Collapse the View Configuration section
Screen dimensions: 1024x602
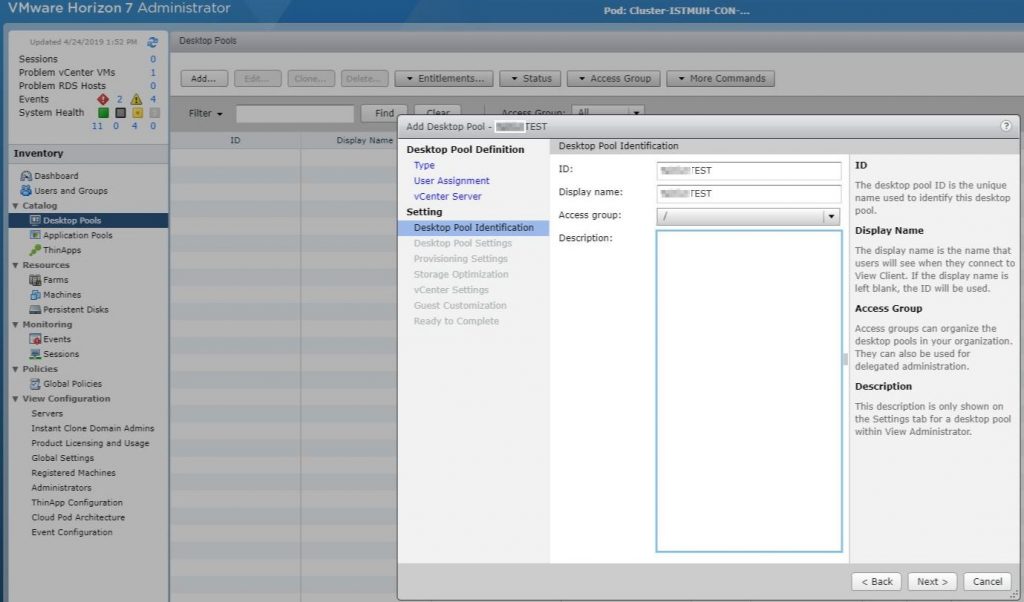(x=15, y=399)
